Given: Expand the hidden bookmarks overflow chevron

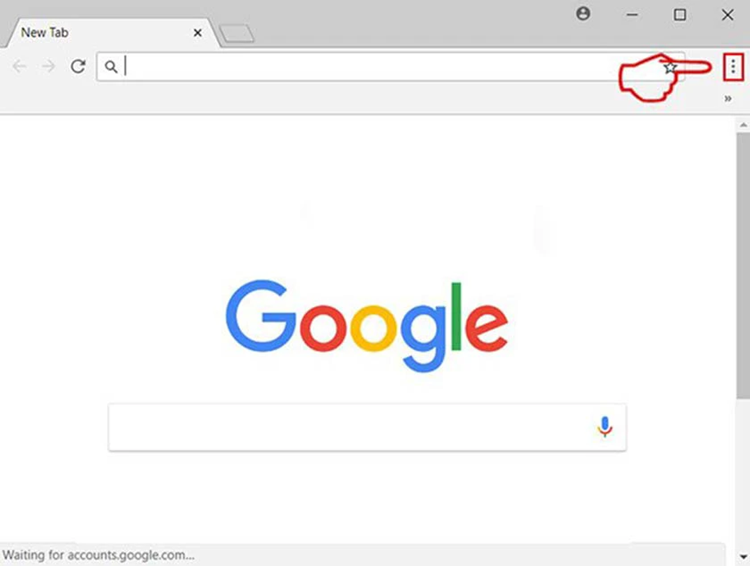Looking at the screenshot, I should [x=728, y=99].
